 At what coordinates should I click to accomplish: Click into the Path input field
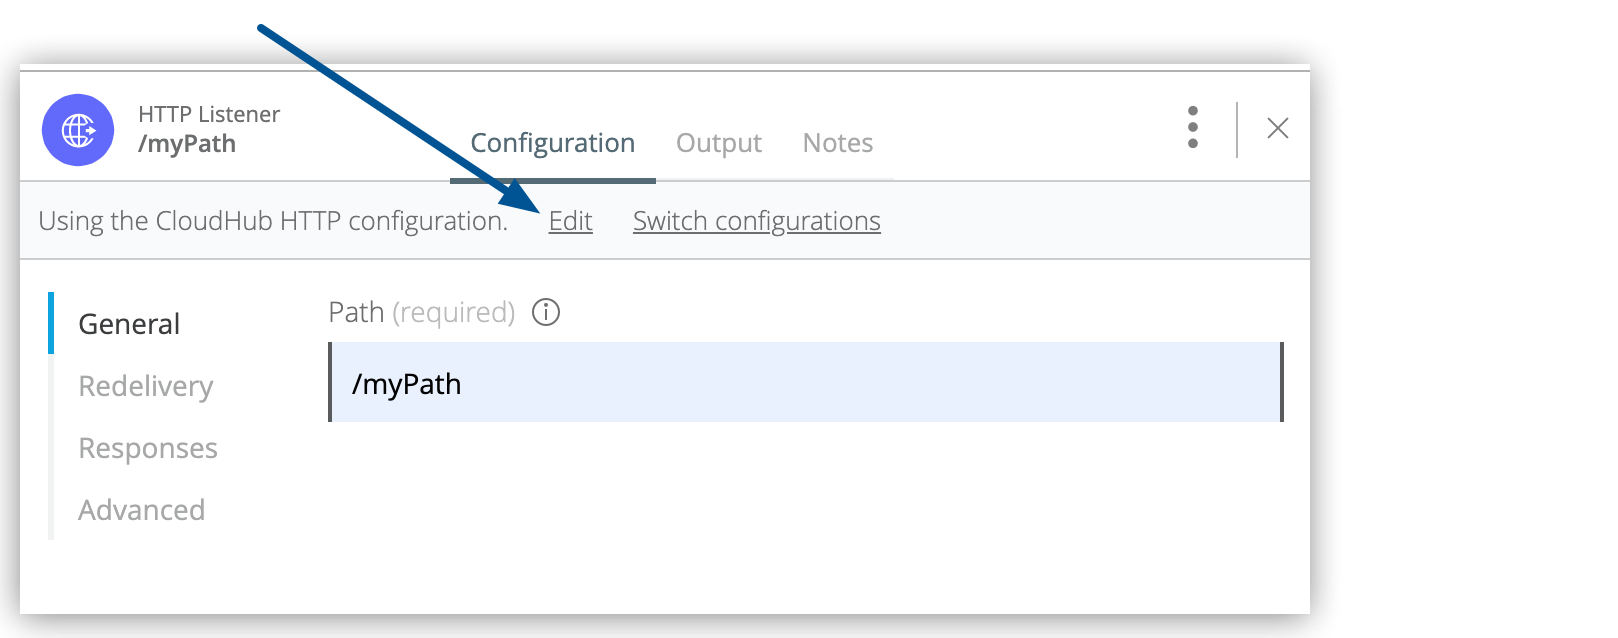805,383
